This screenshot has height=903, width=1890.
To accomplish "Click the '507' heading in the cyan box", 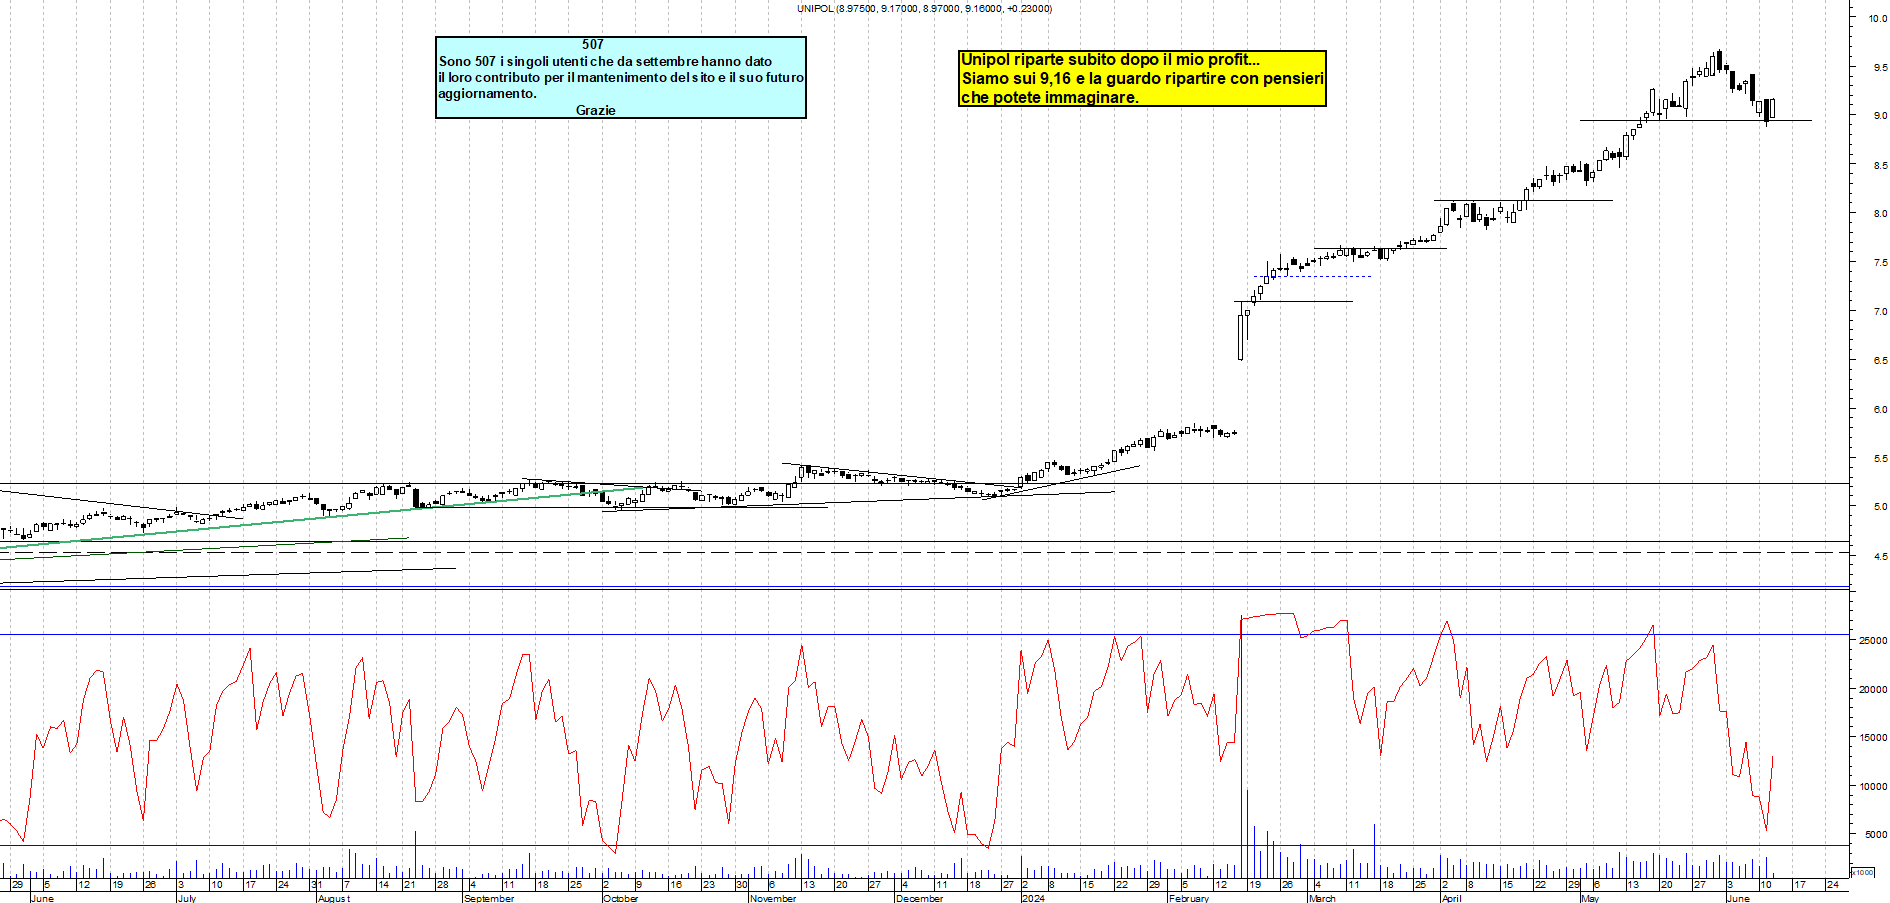I will 593,44.
